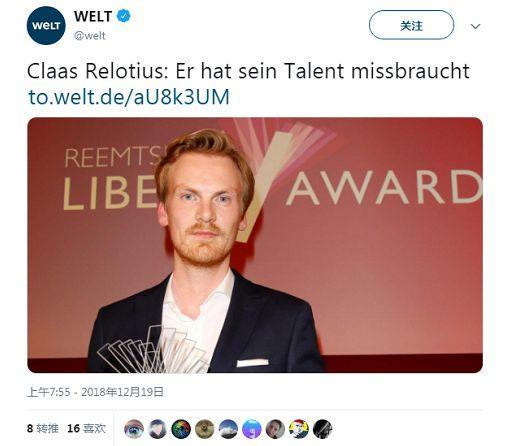Expand the tweet options chevron menu
509x446 pixels.
click(475, 26)
